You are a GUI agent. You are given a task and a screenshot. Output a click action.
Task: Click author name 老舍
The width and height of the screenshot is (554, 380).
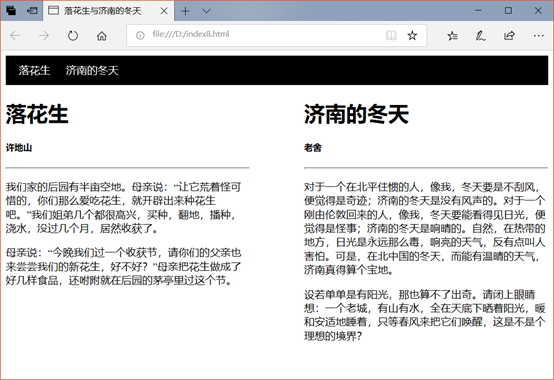point(313,148)
